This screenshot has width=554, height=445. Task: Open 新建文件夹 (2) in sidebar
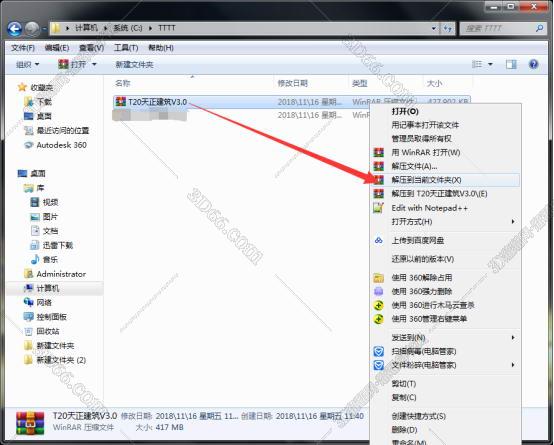coord(61,360)
